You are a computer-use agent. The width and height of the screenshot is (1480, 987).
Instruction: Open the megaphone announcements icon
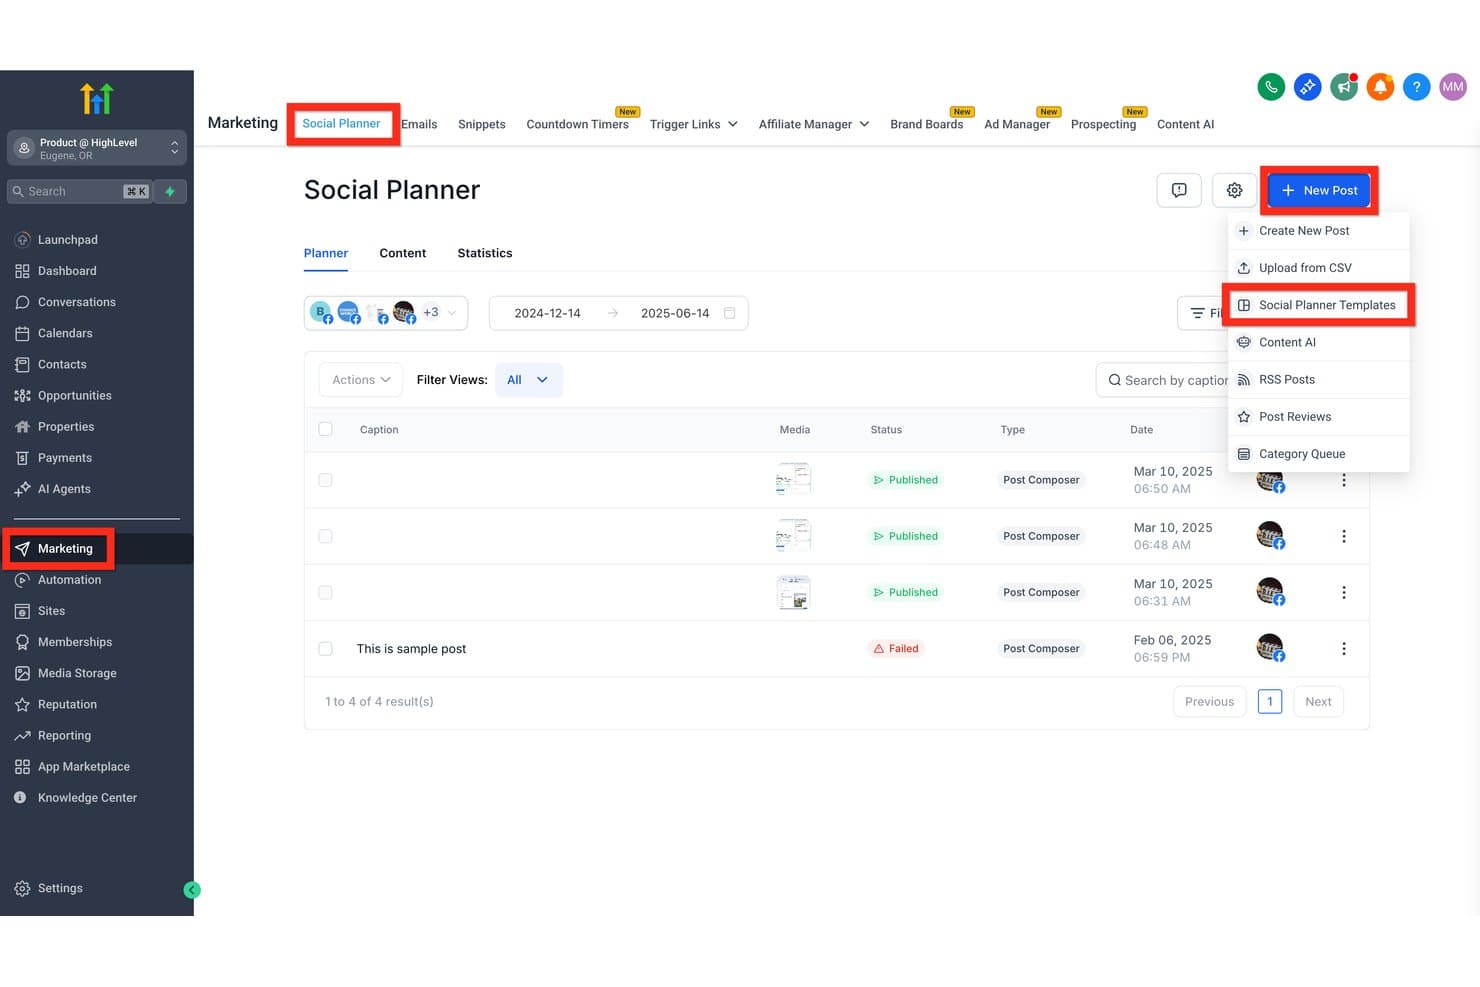[x=1344, y=87]
